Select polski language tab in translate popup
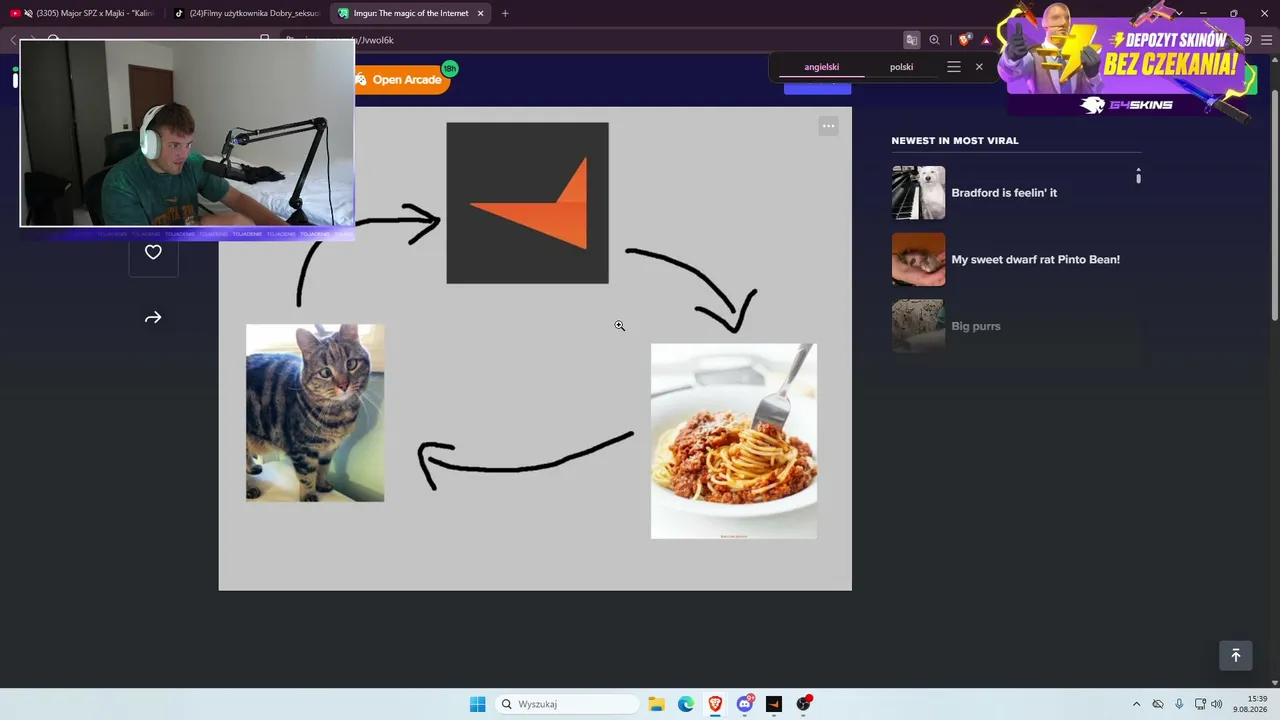The height and width of the screenshot is (720, 1280). (901, 67)
